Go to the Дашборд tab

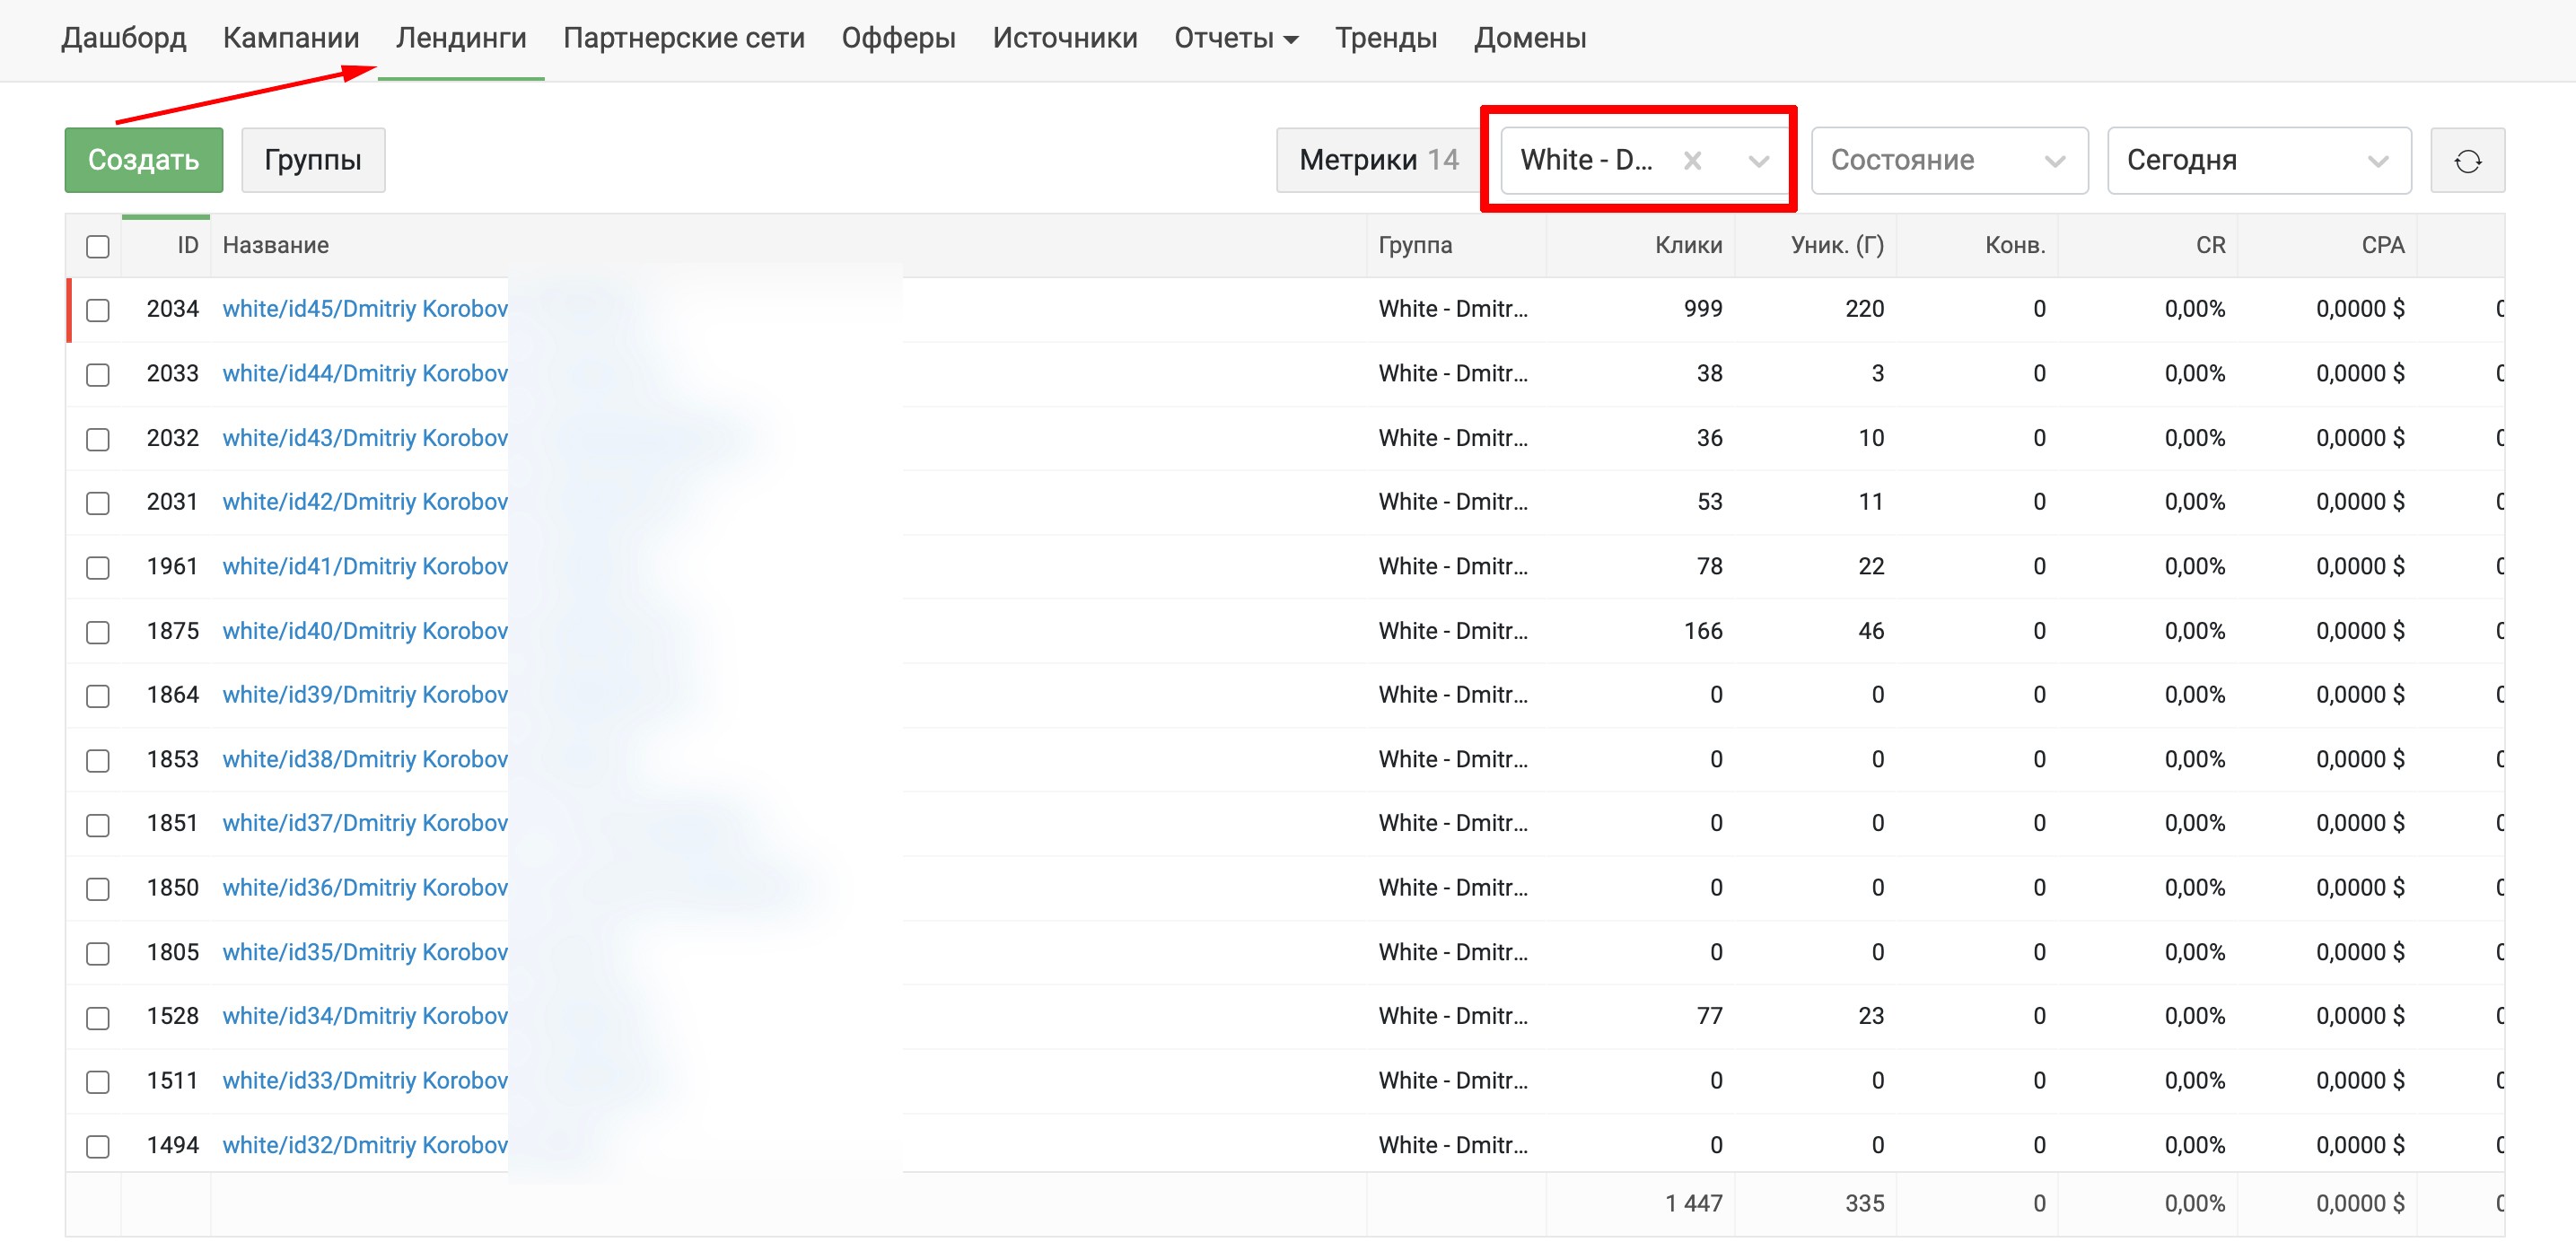[124, 38]
